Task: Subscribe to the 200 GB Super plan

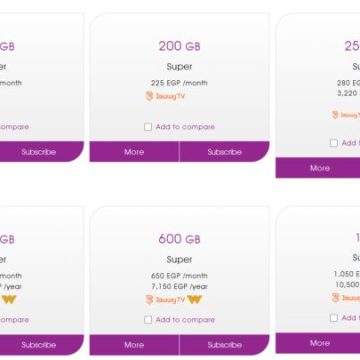Action: tap(224, 152)
